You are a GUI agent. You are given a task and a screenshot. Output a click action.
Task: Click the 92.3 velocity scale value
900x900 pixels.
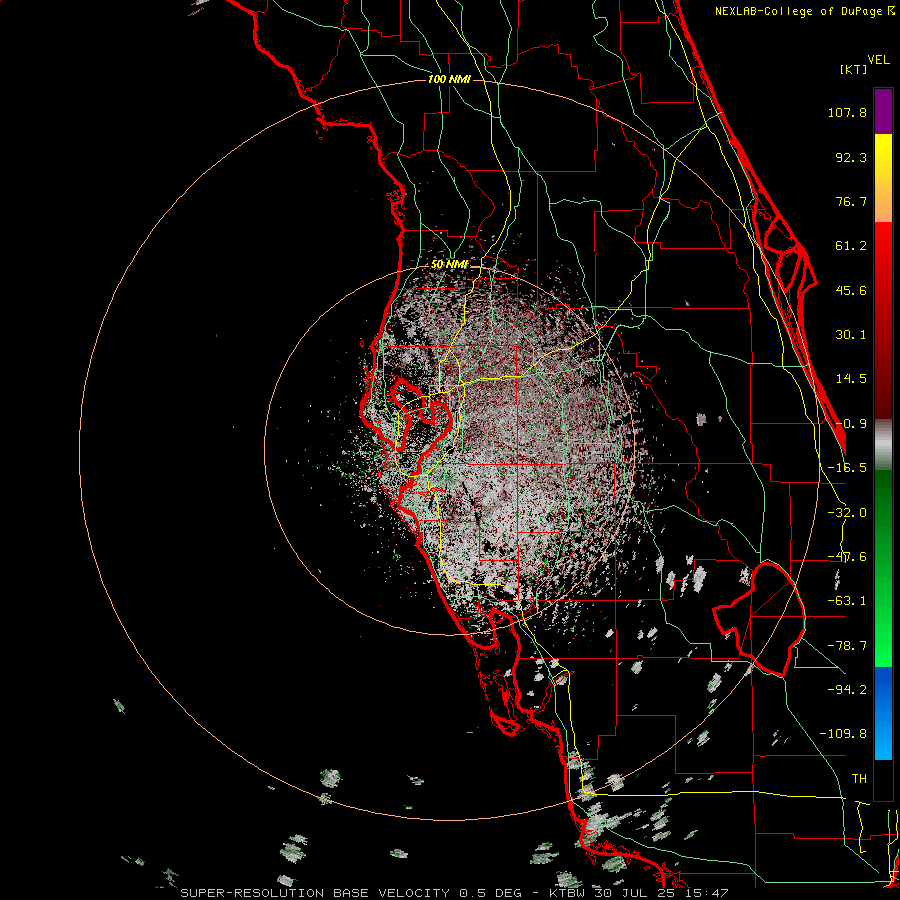coord(851,157)
